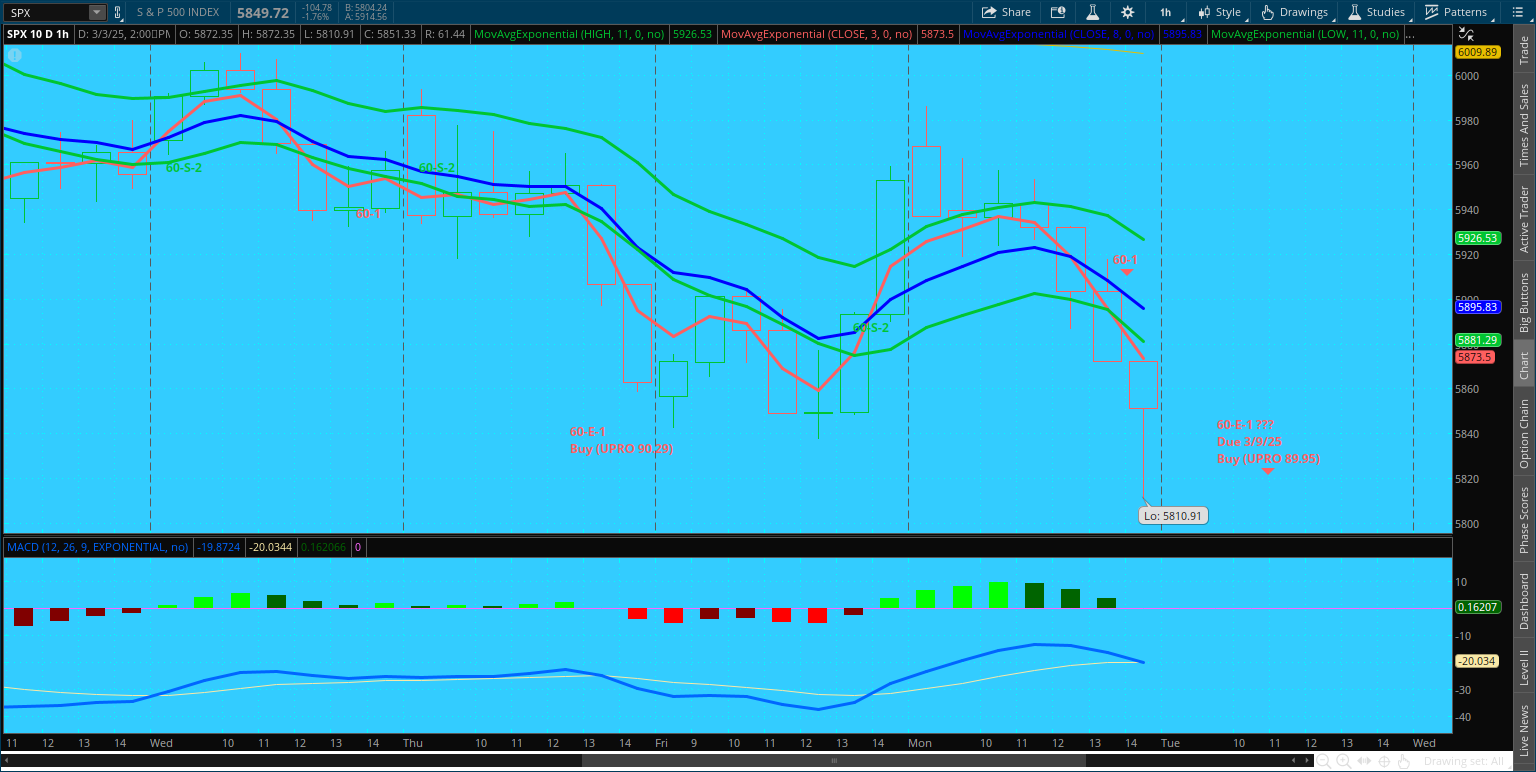Switch to the Option Chain side tab
Image resolution: width=1536 pixels, height=772 pixels.
tap(1524, 433)
